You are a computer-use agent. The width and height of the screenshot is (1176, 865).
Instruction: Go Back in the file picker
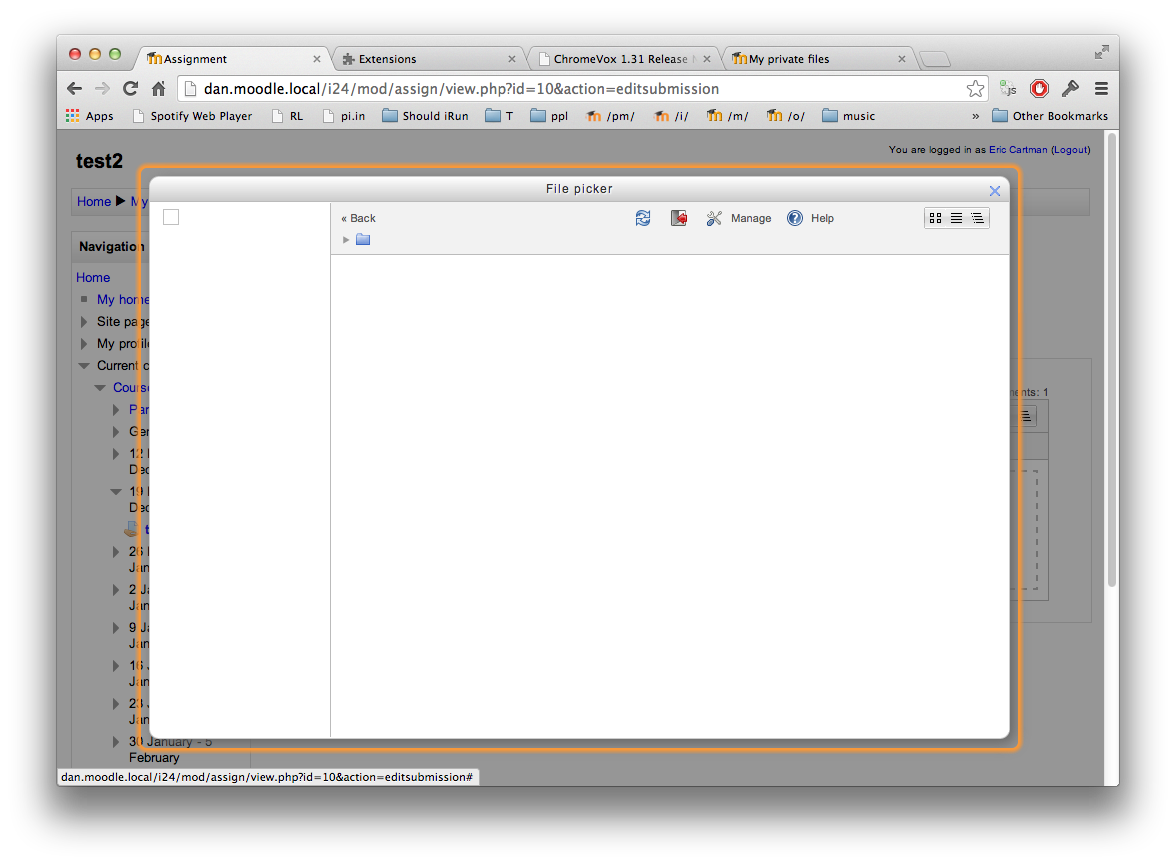pos(358,218)
